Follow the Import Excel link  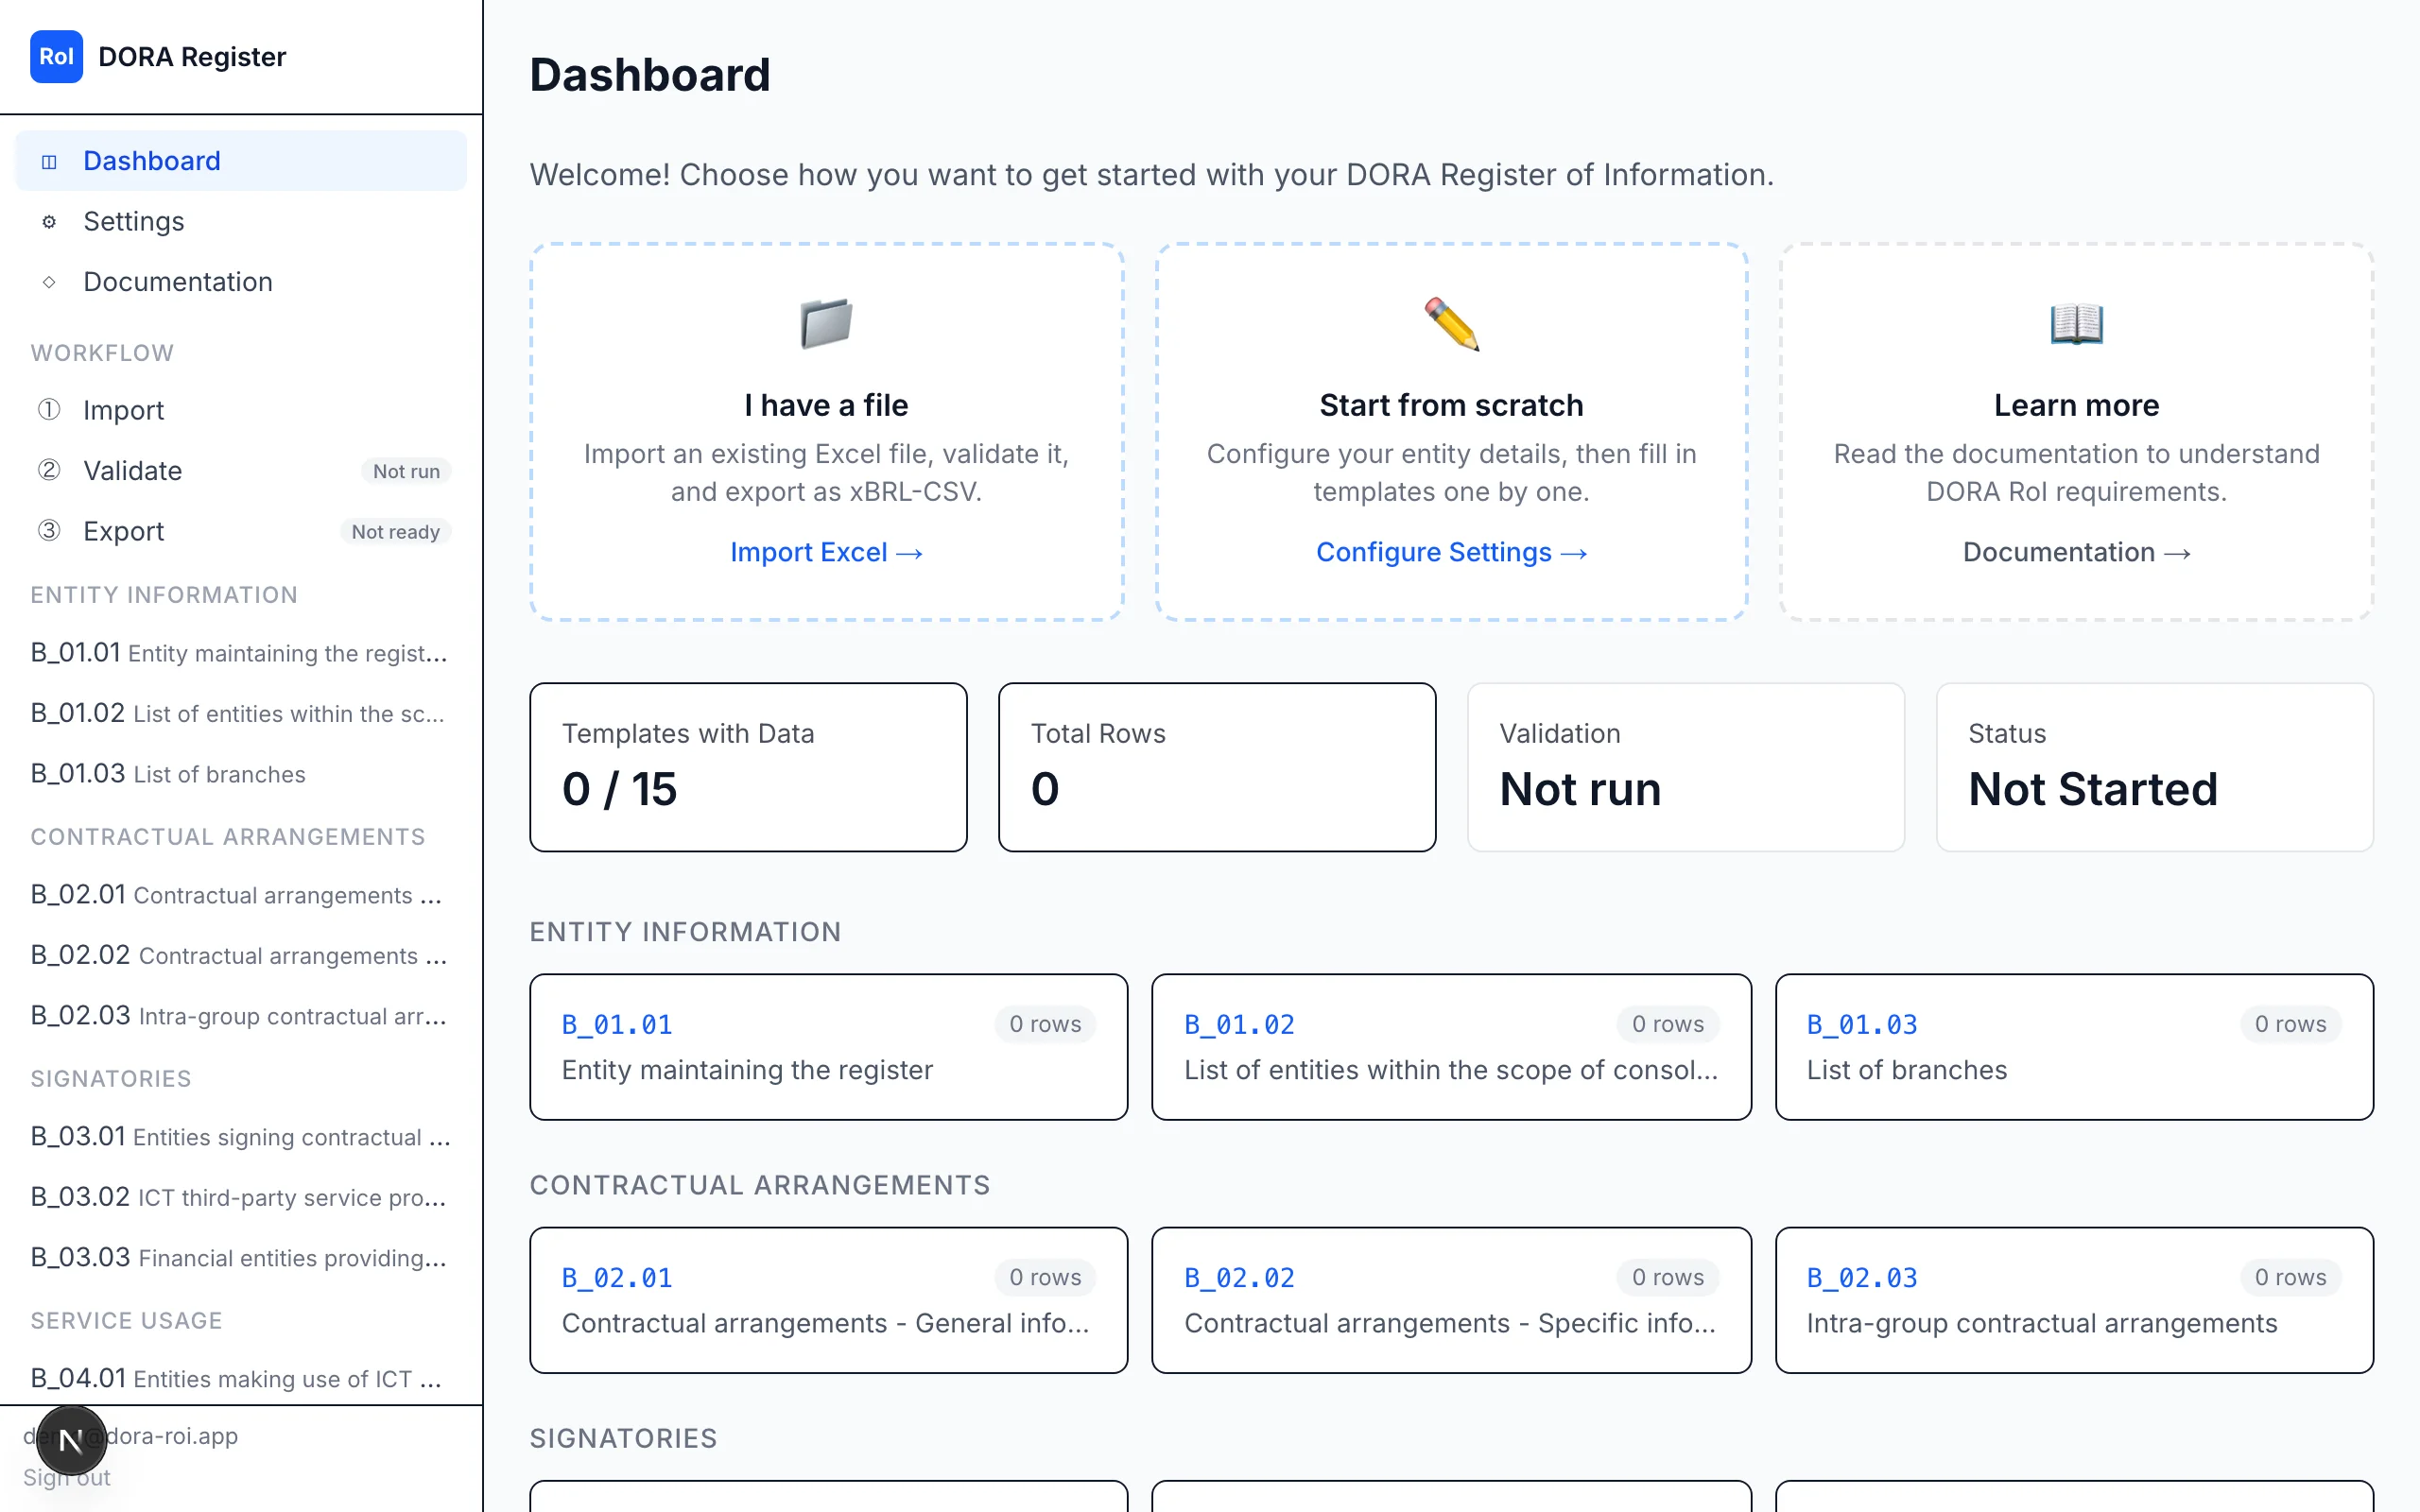pos(826,551)
